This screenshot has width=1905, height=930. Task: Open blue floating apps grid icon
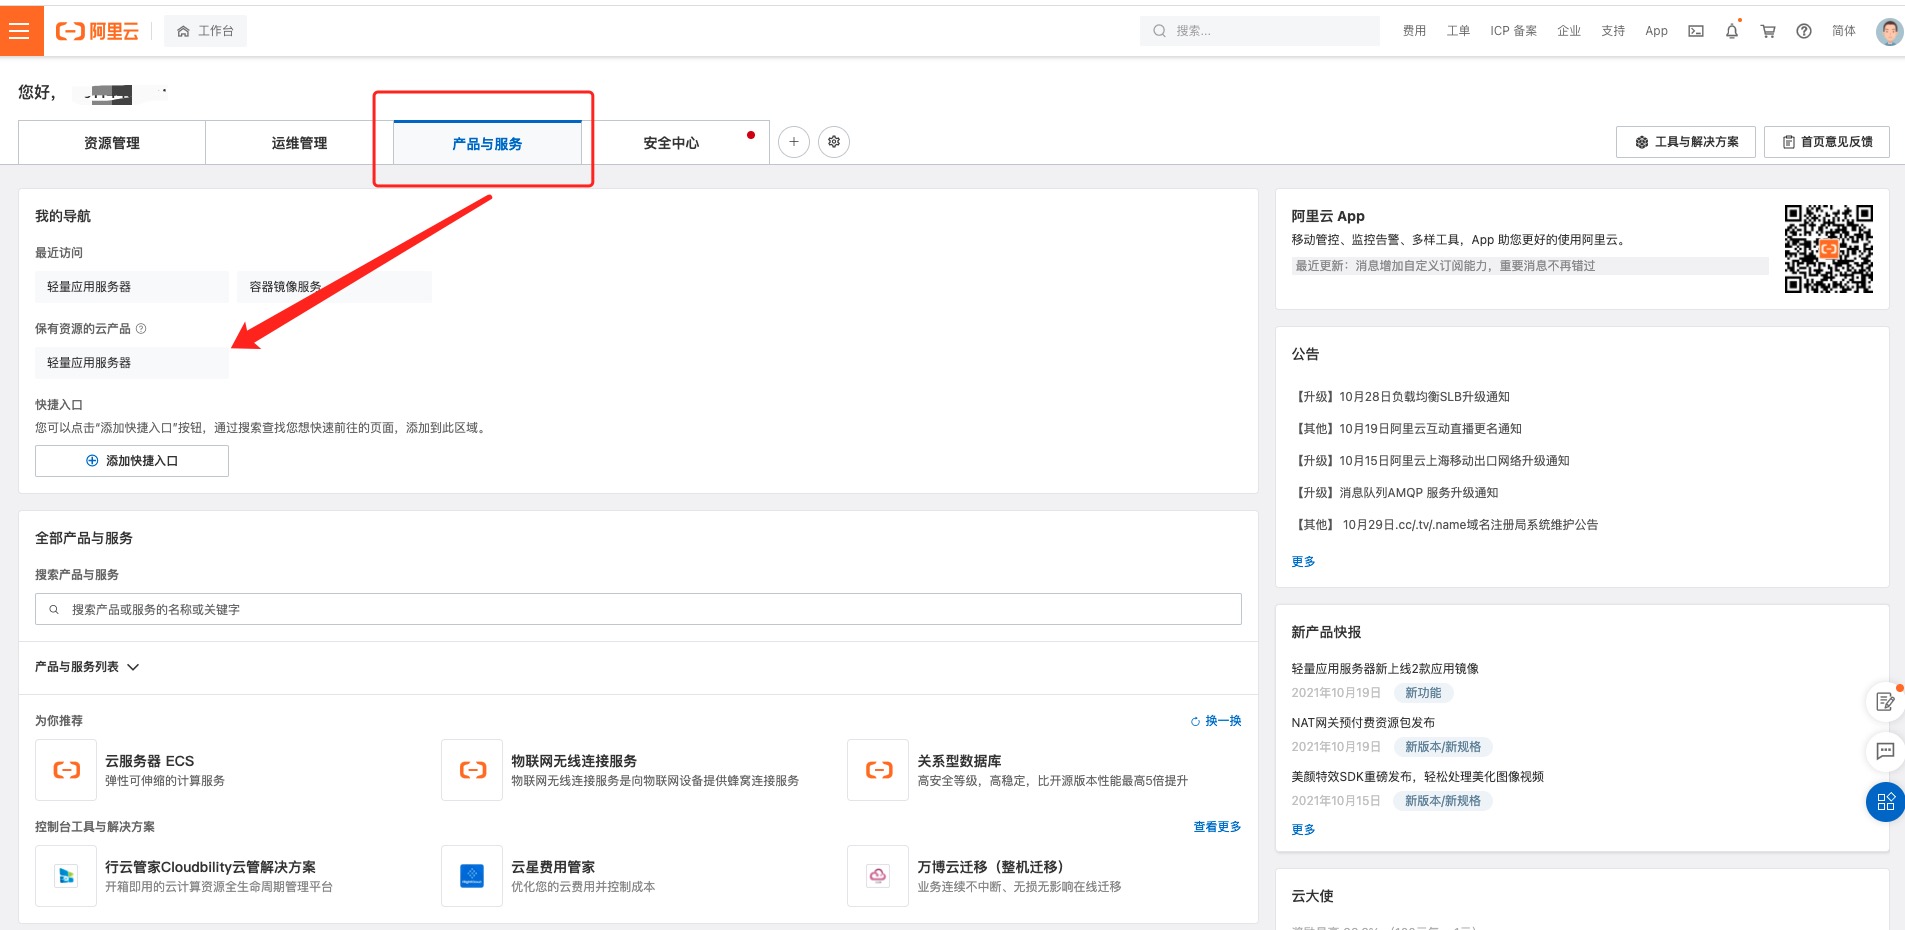tap(1886, 802)
